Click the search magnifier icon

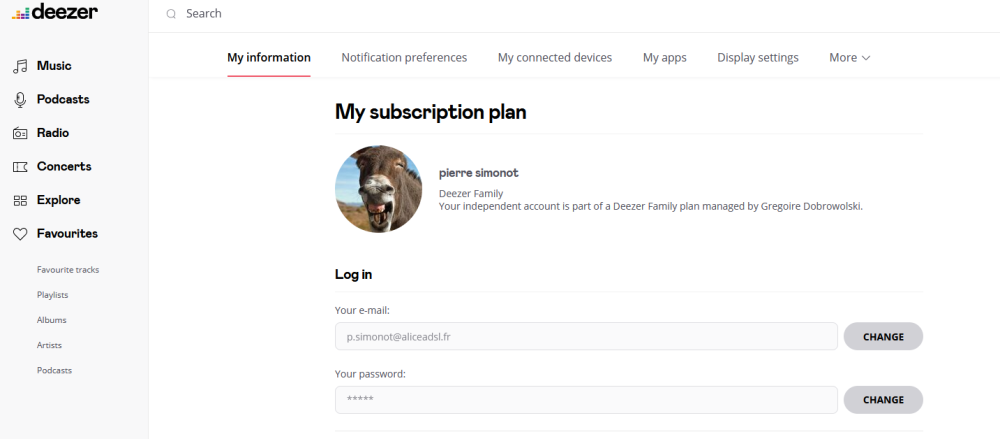(171, 14)
